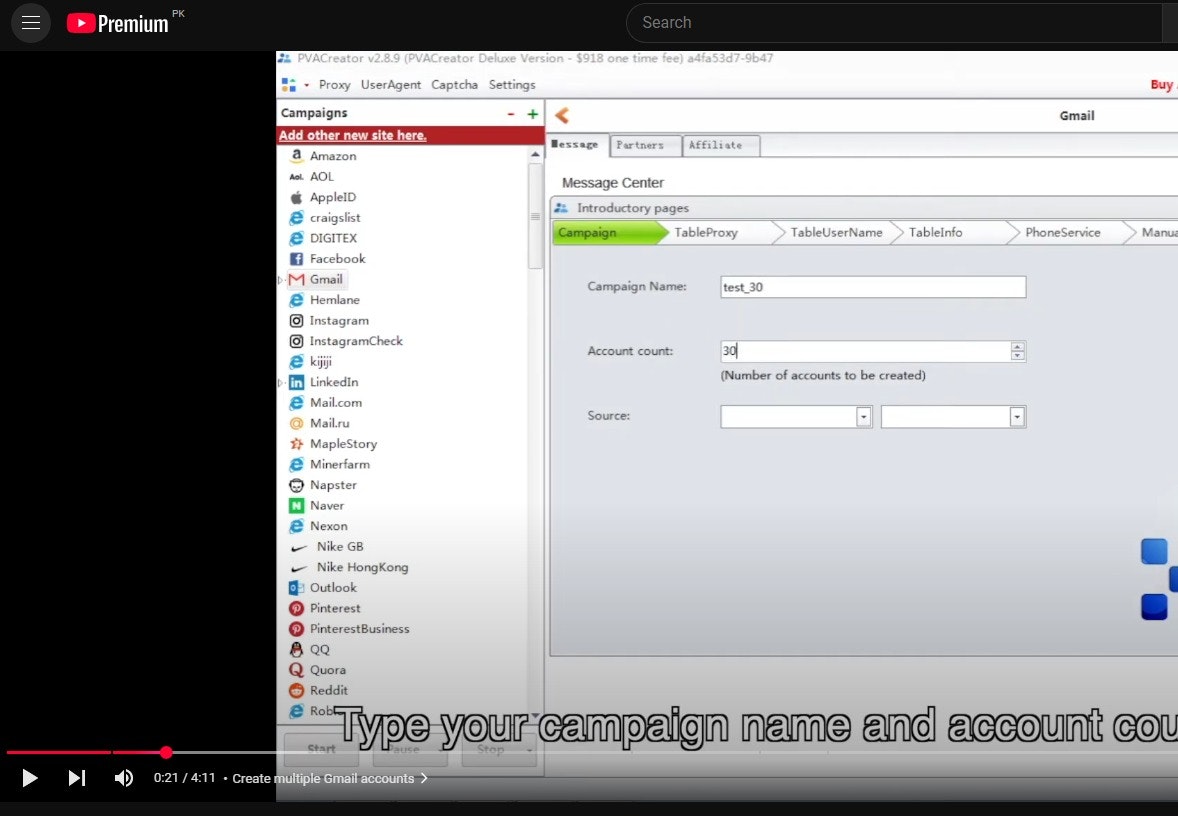The image size is (1178, 816).
Task: Open the UserAgent menu
Action: pos(391,85)
